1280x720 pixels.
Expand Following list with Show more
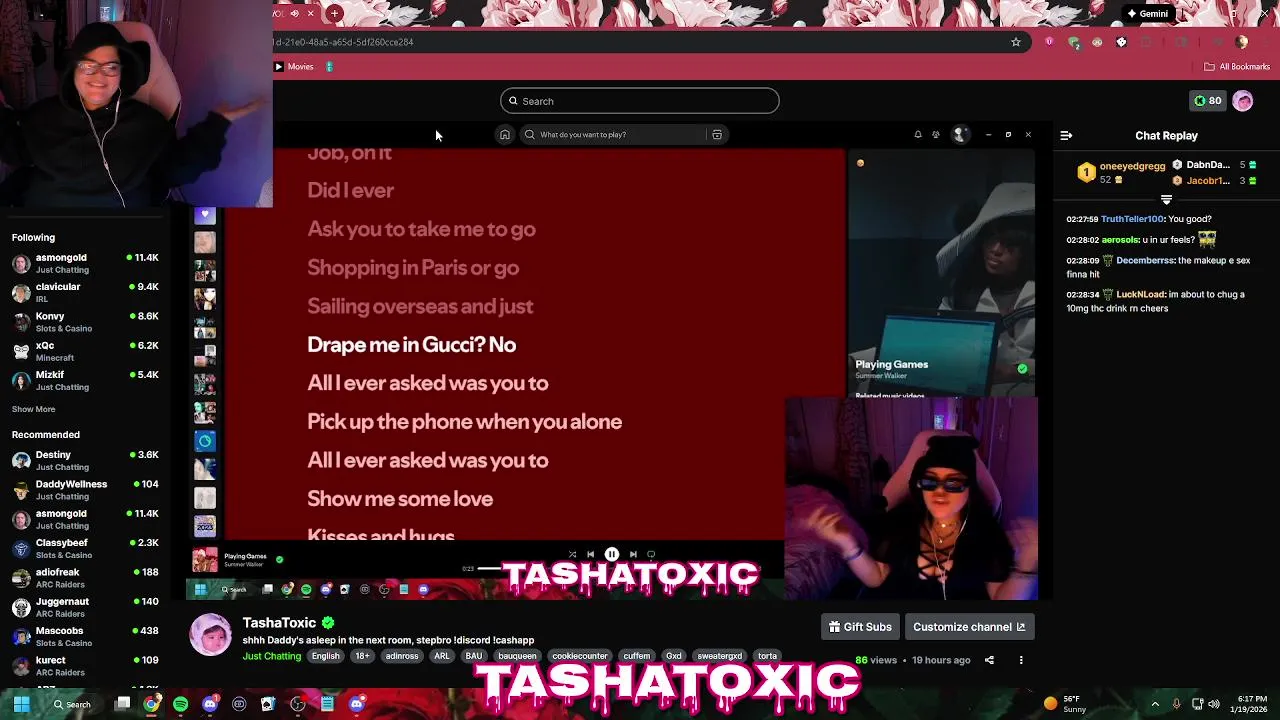tap(33, 409)
